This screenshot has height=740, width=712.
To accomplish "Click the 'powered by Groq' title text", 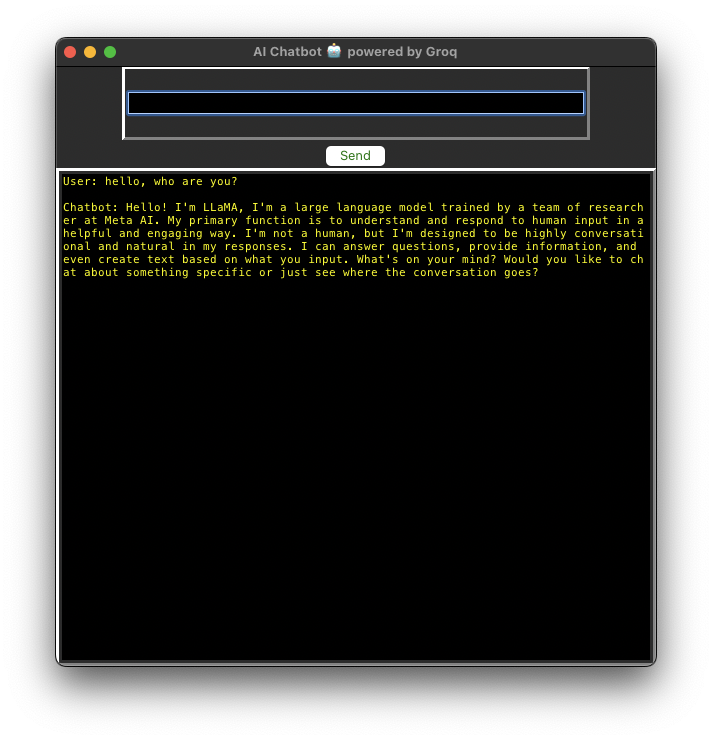I will [402, 52].
